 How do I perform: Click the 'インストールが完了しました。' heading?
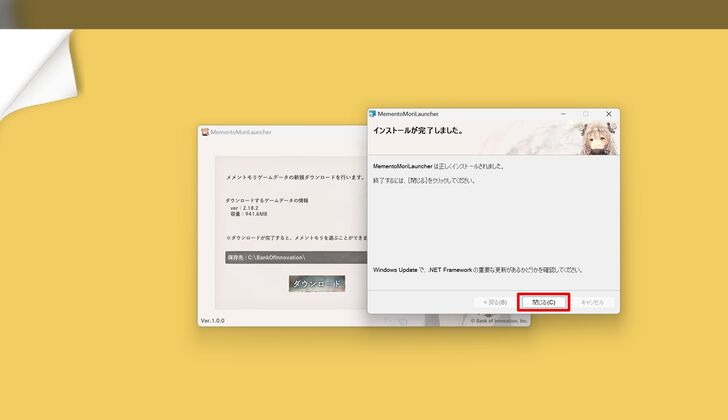(418, 131)
